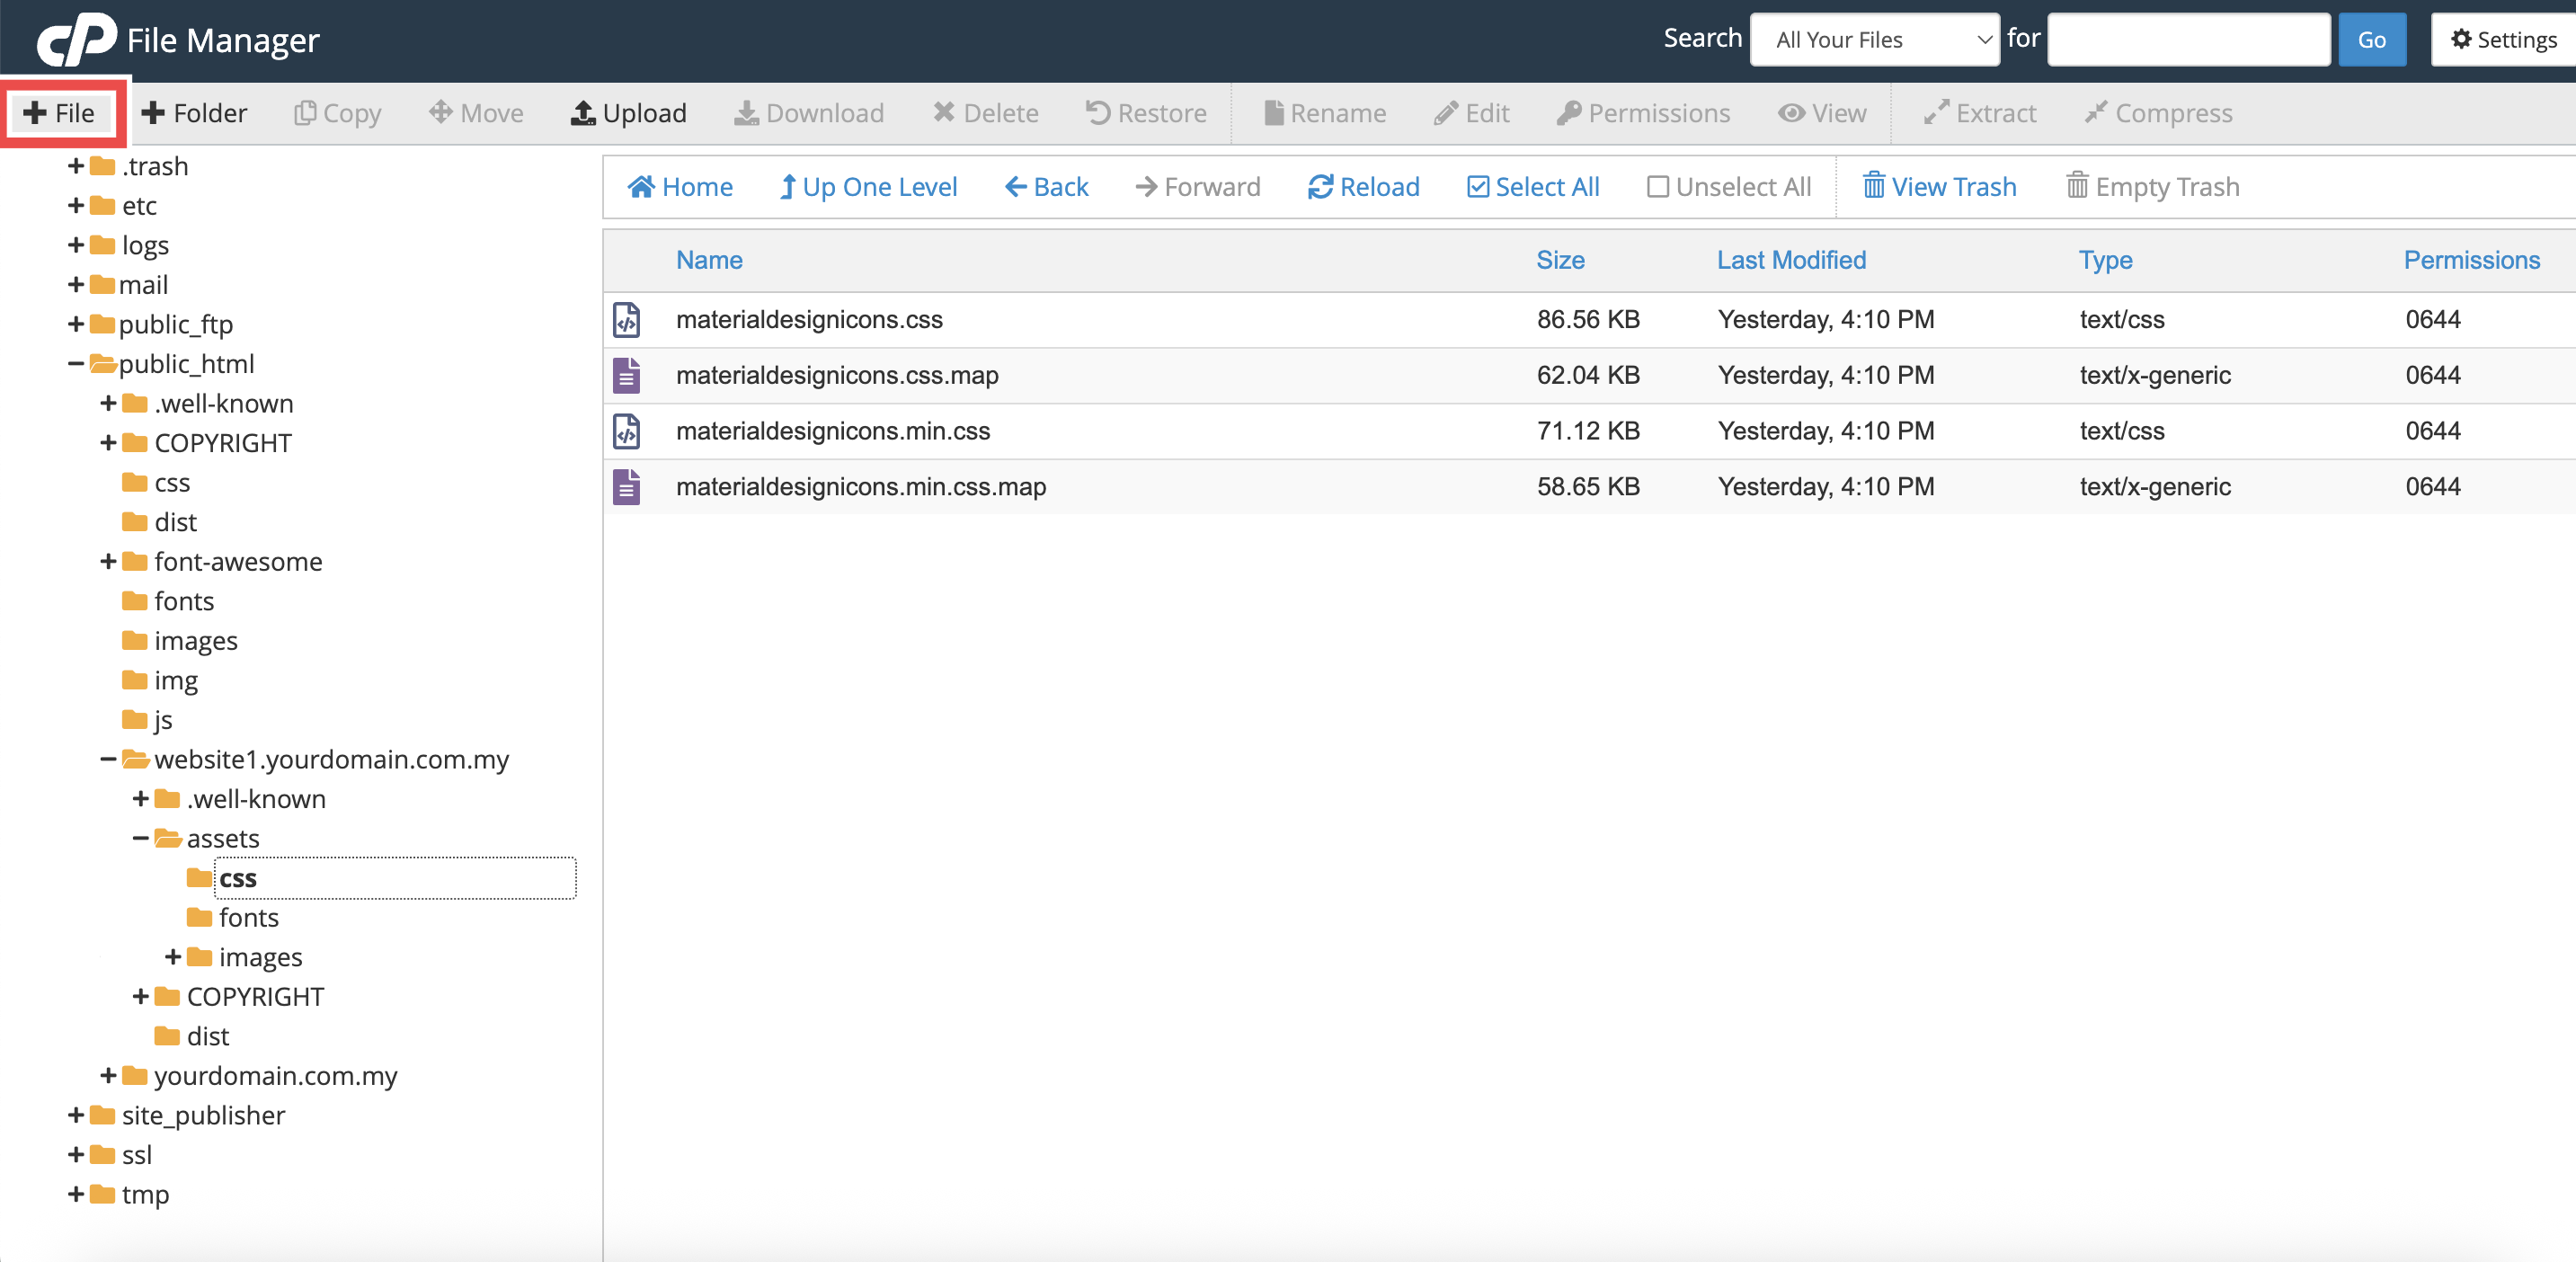
Task: Select materialdesignicons.min.css file name
Action: [x=833, y=431]
